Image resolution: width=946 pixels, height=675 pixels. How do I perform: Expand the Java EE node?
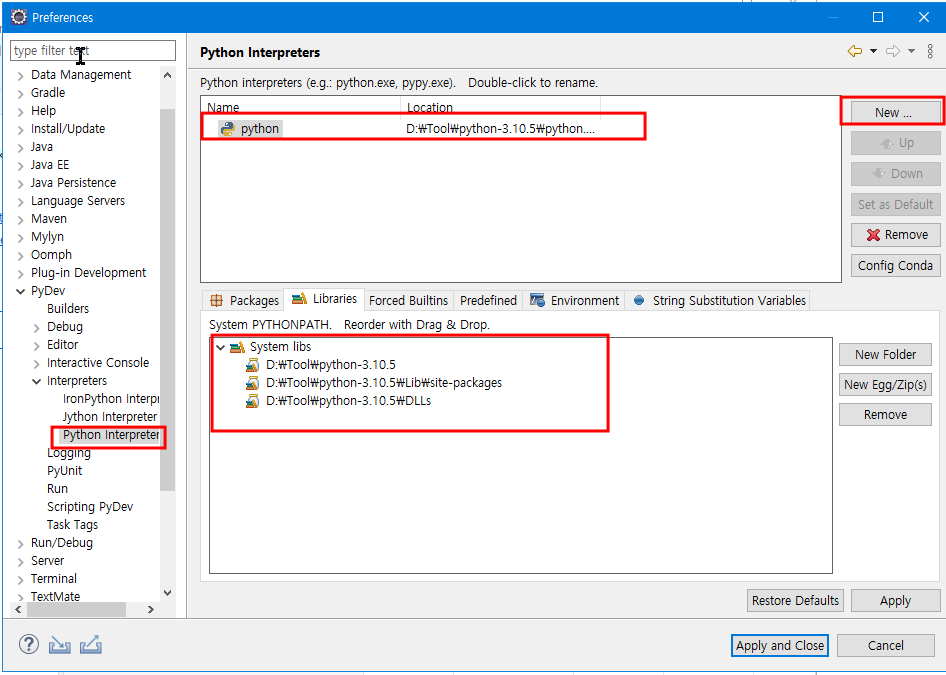21,165
